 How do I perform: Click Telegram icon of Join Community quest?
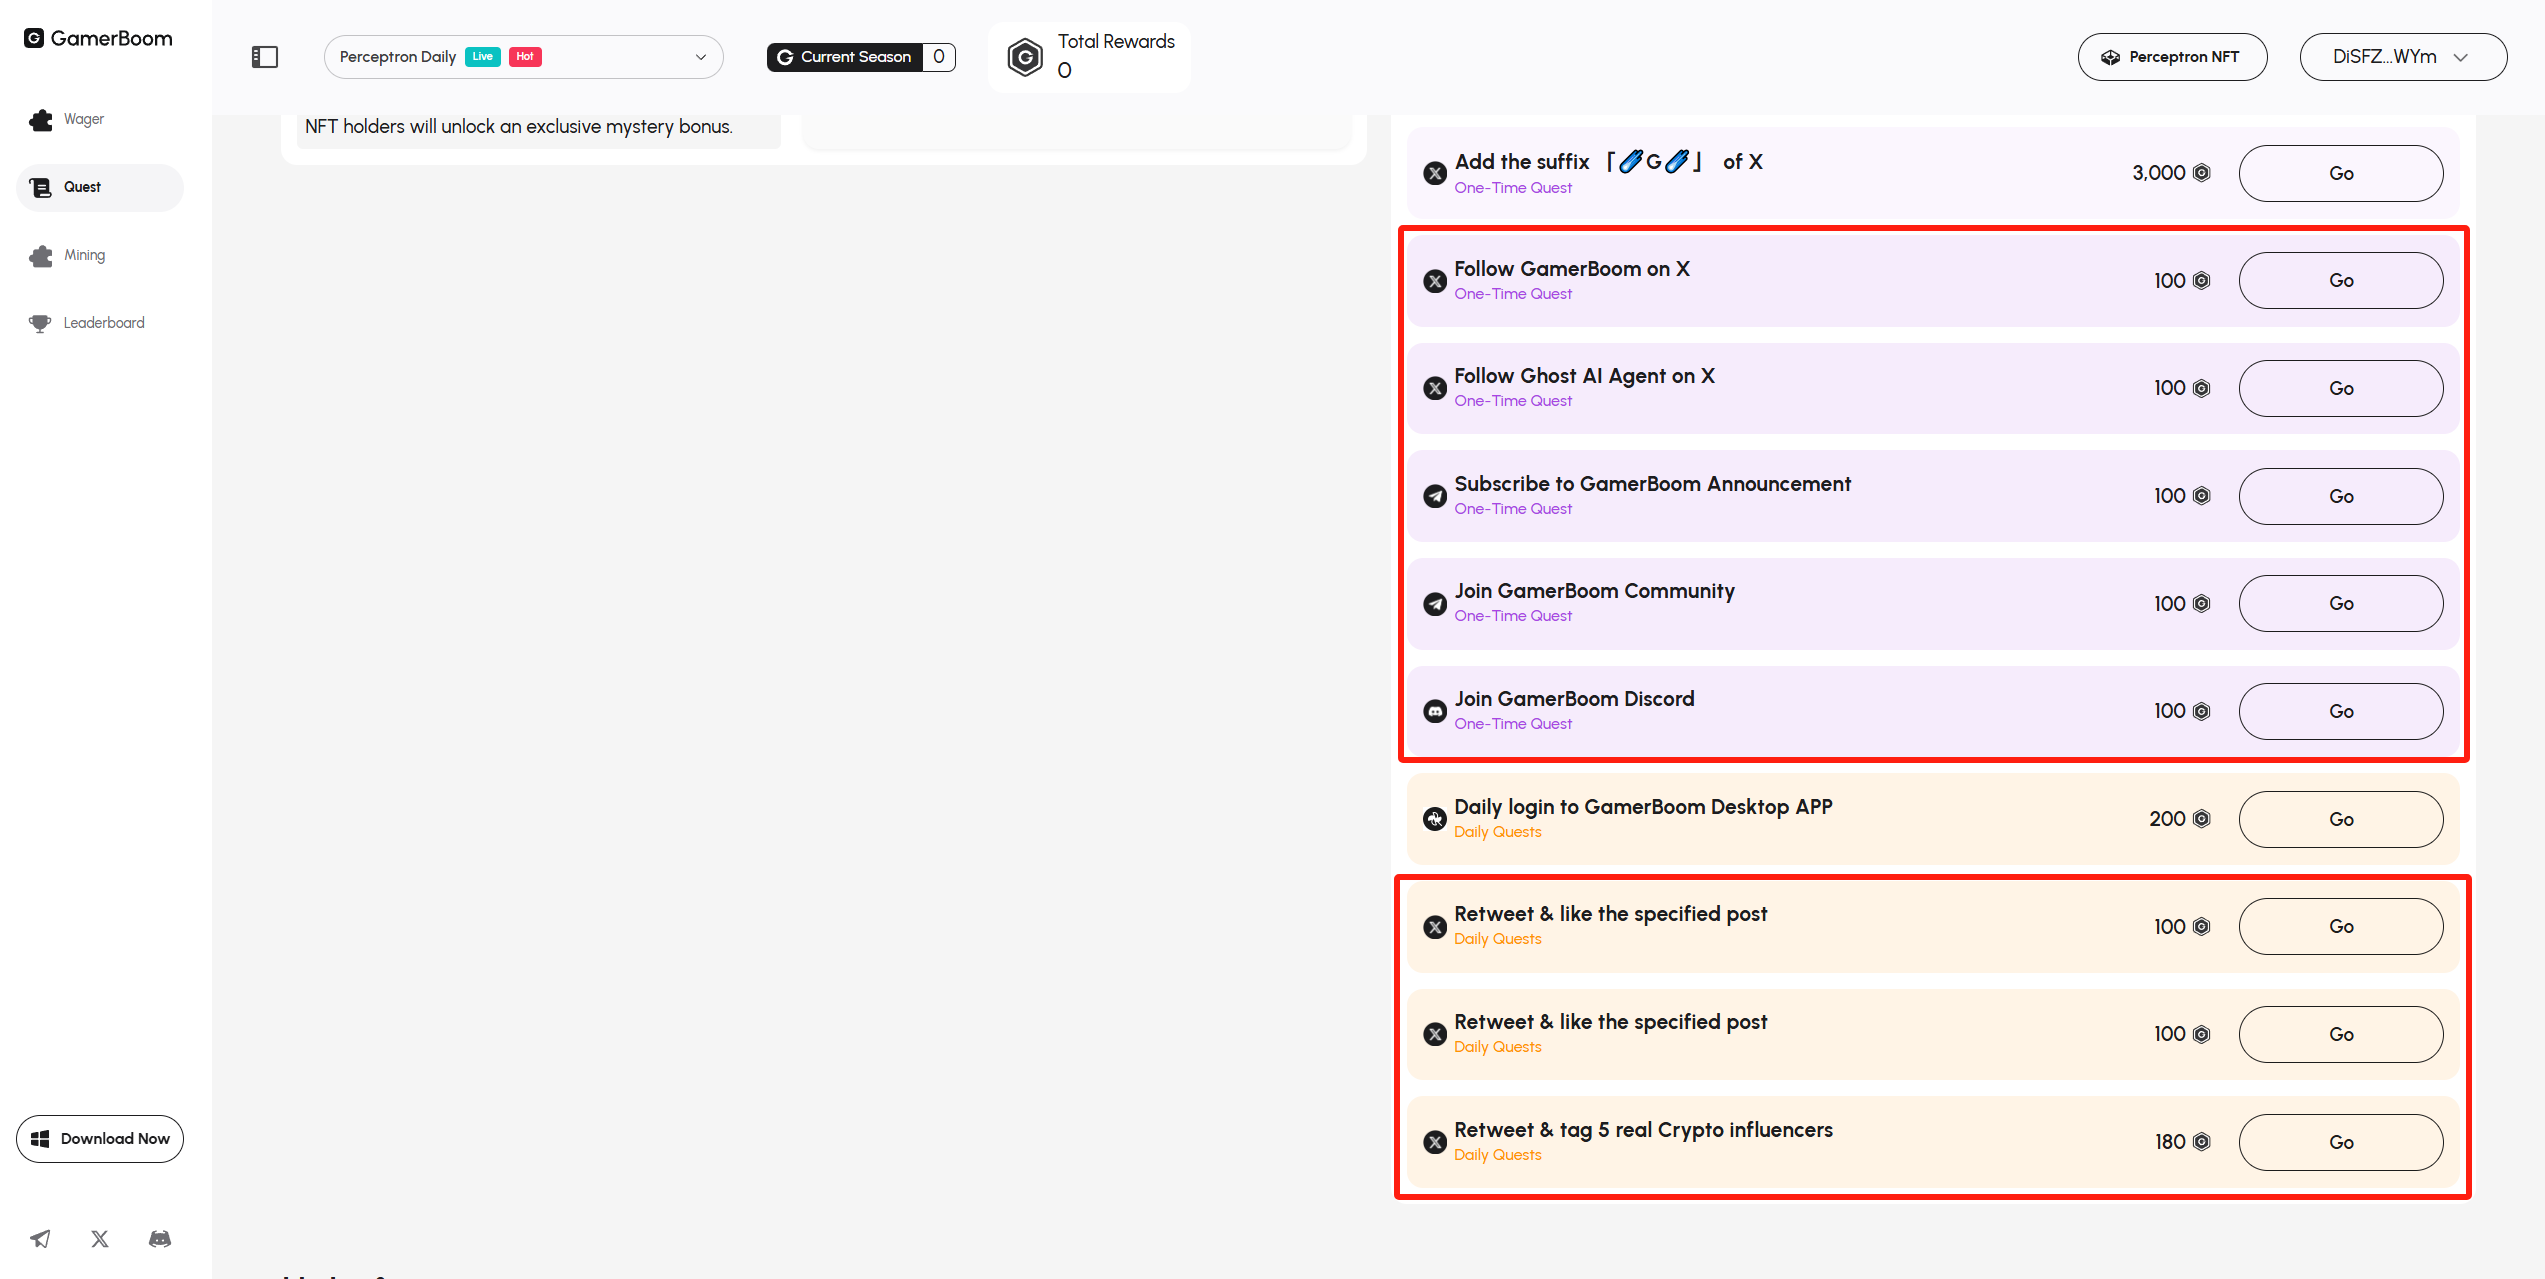point(1435,604)
